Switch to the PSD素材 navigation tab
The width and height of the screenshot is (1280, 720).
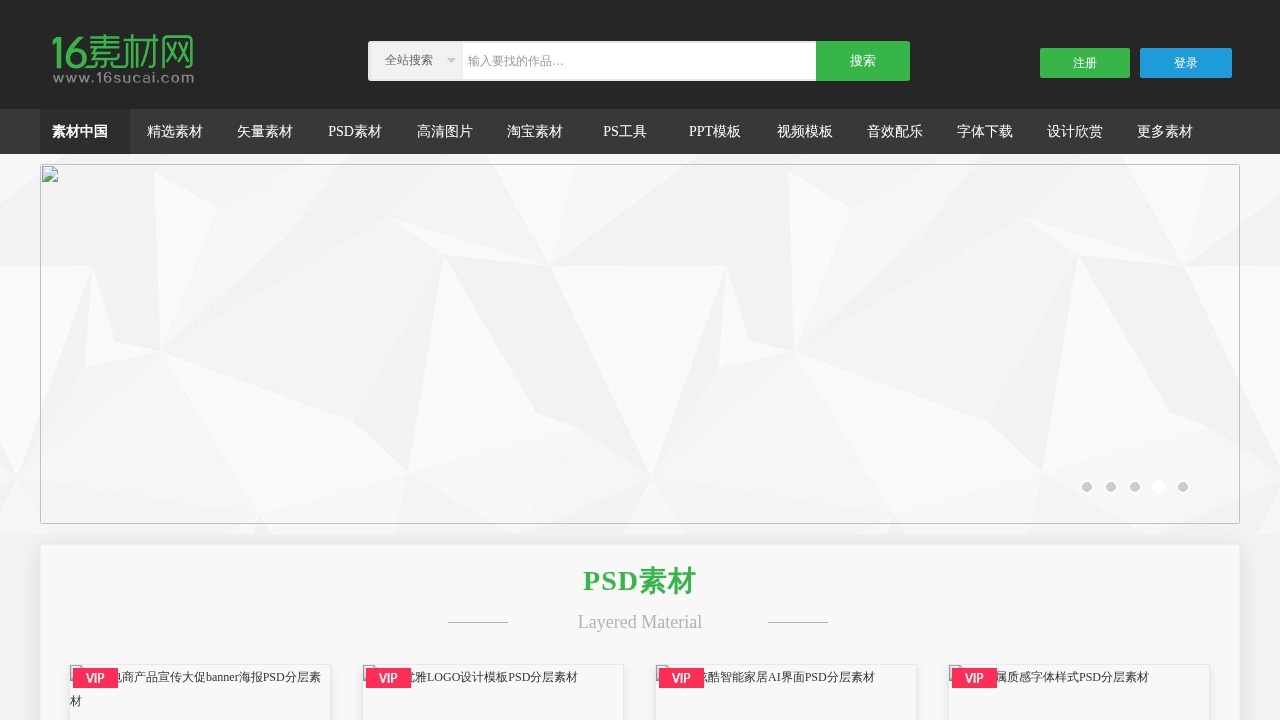[355, 131]
